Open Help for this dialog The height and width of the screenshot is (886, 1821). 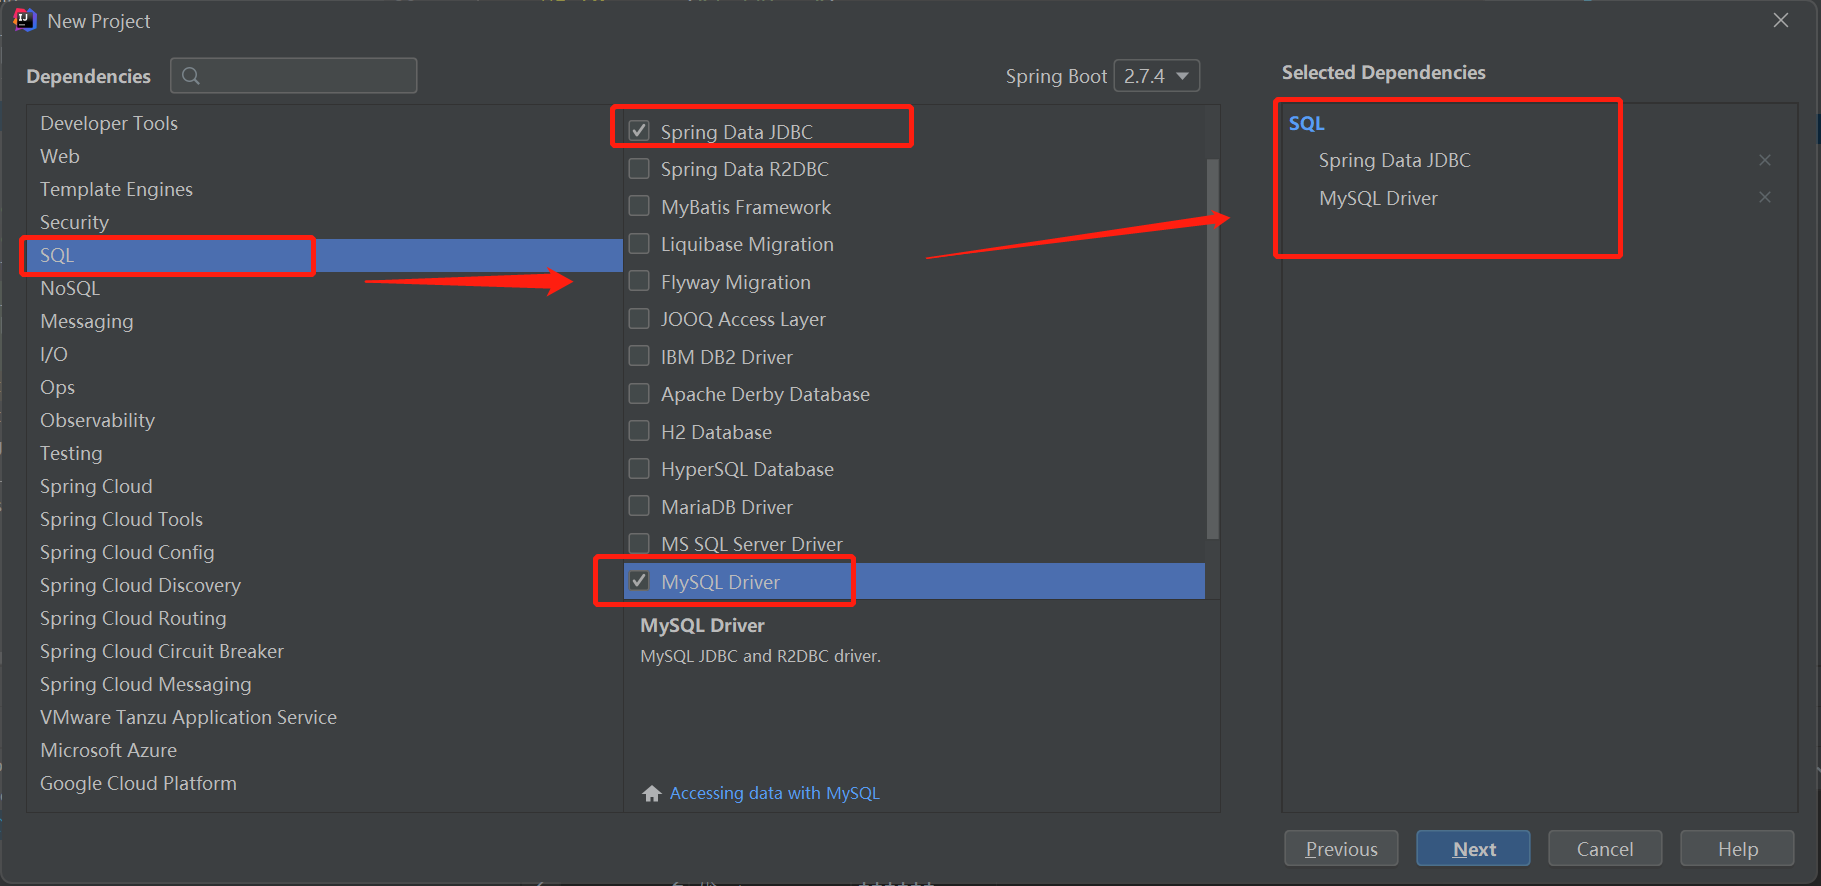(1737, 848)
